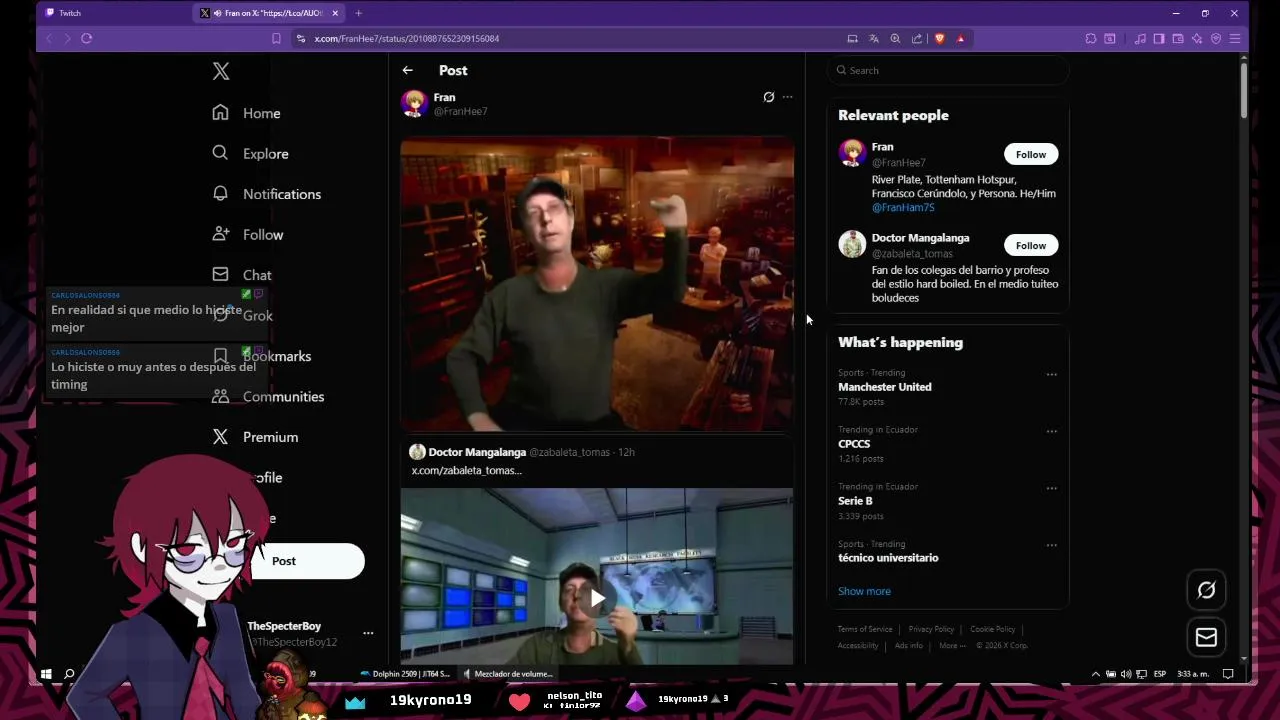The image size is (1280, 720).
Task: Open the Windows Start button
Action: coord(46,674)
